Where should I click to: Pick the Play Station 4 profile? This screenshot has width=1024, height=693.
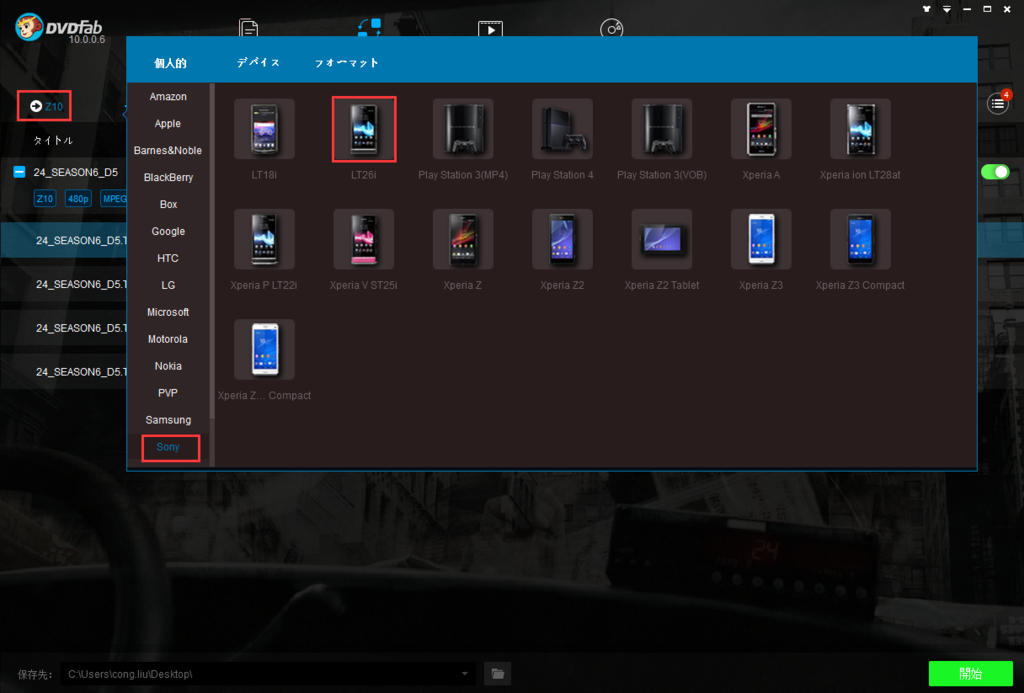point(562,129)
